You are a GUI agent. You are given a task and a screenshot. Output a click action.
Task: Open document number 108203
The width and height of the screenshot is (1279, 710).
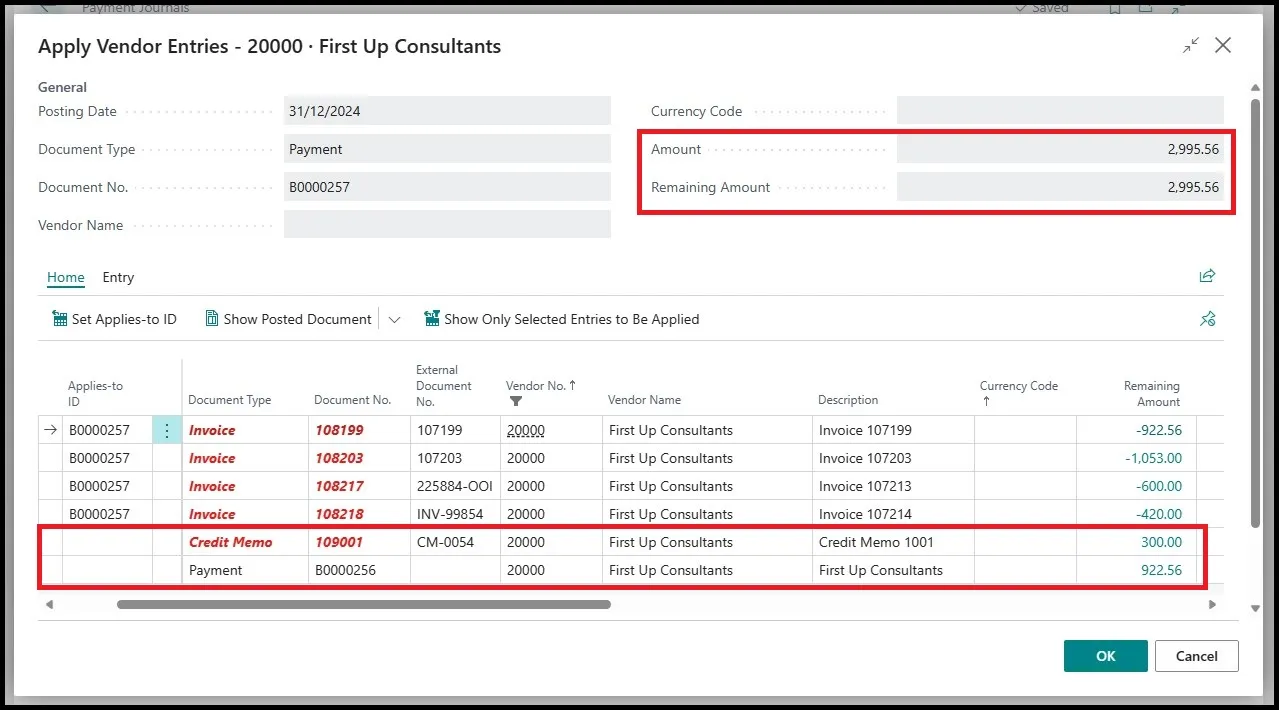click(x=338, y=458)
